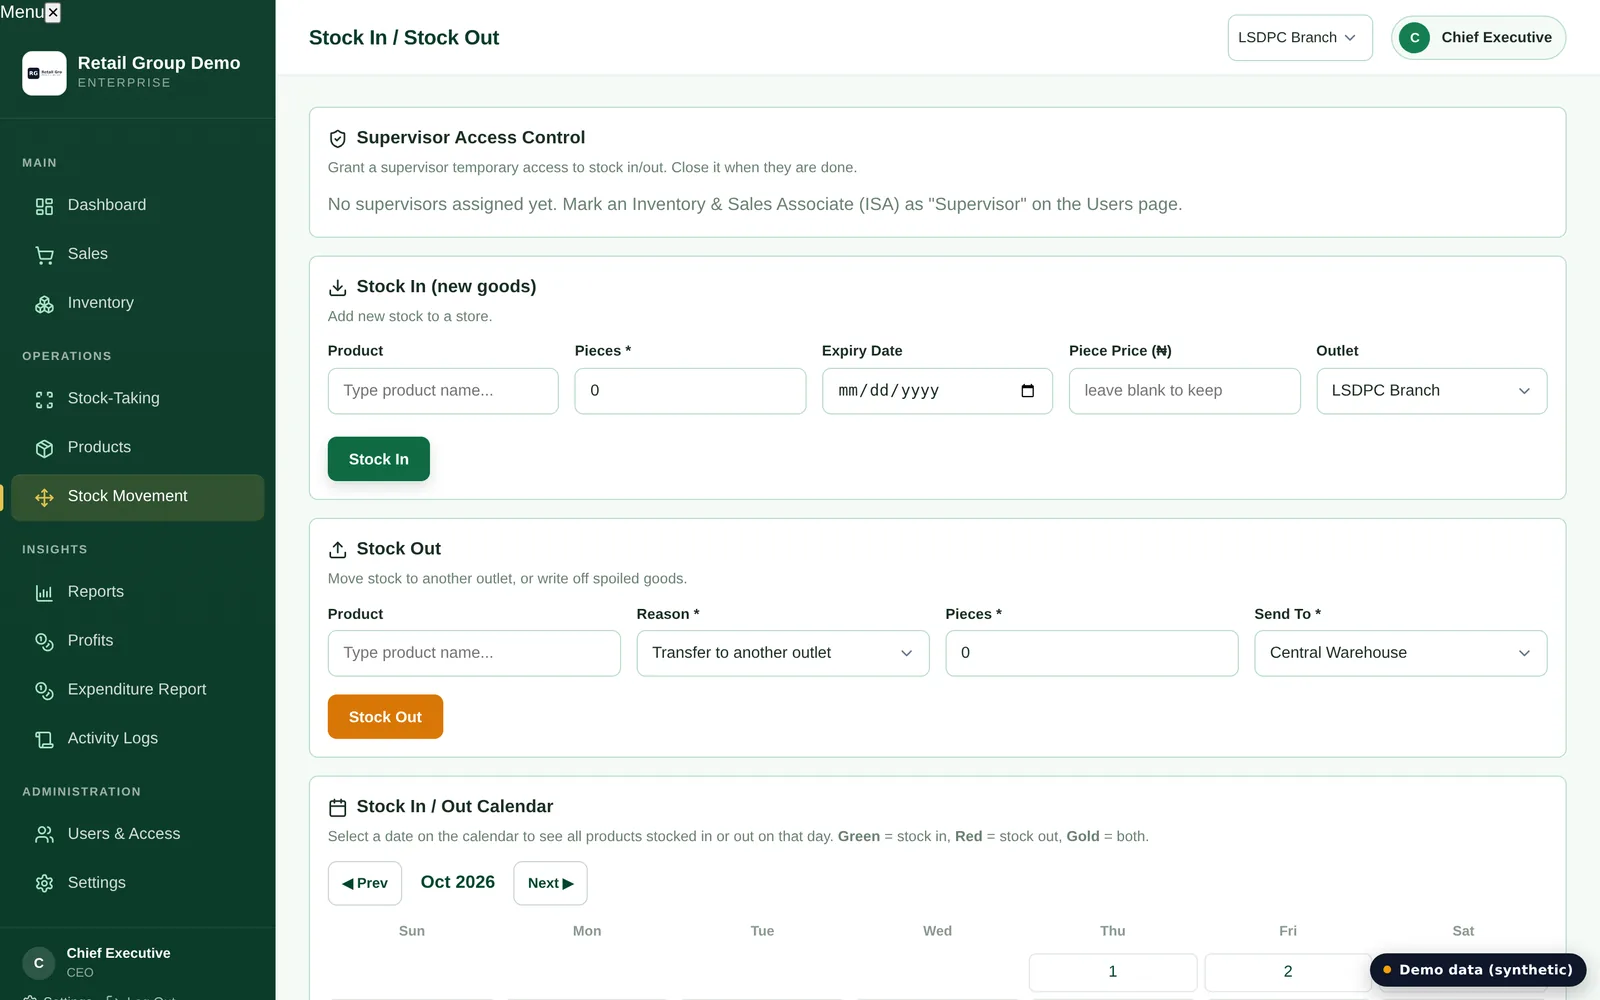Screen dimensions: 1600x1000
Task: Expand the Outlet dropdown in Stock In
Action: (x=1431, y=391)
